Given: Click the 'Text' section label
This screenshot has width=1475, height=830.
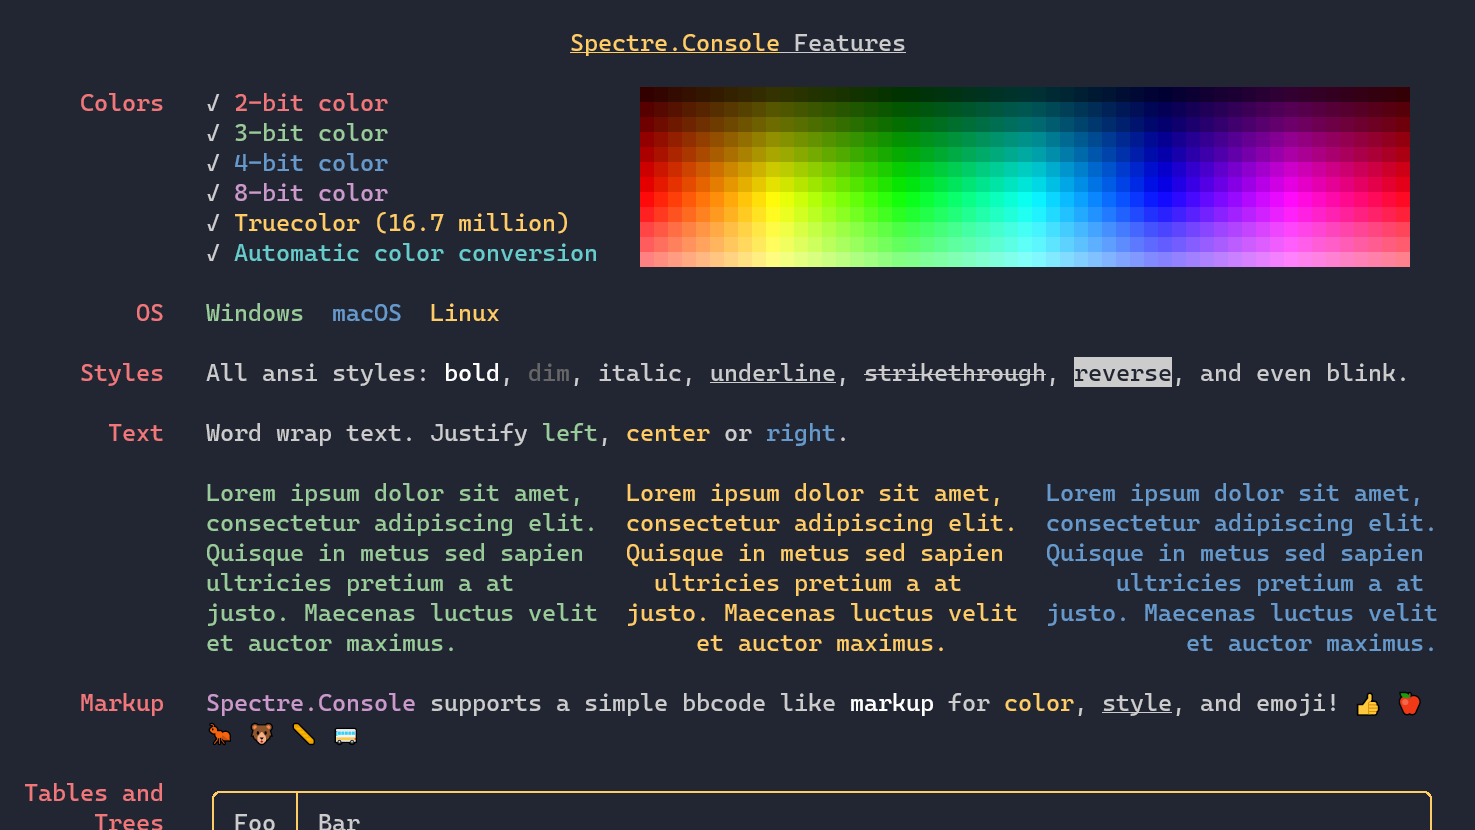Looking at the screenshot, I should coord(136,433).
